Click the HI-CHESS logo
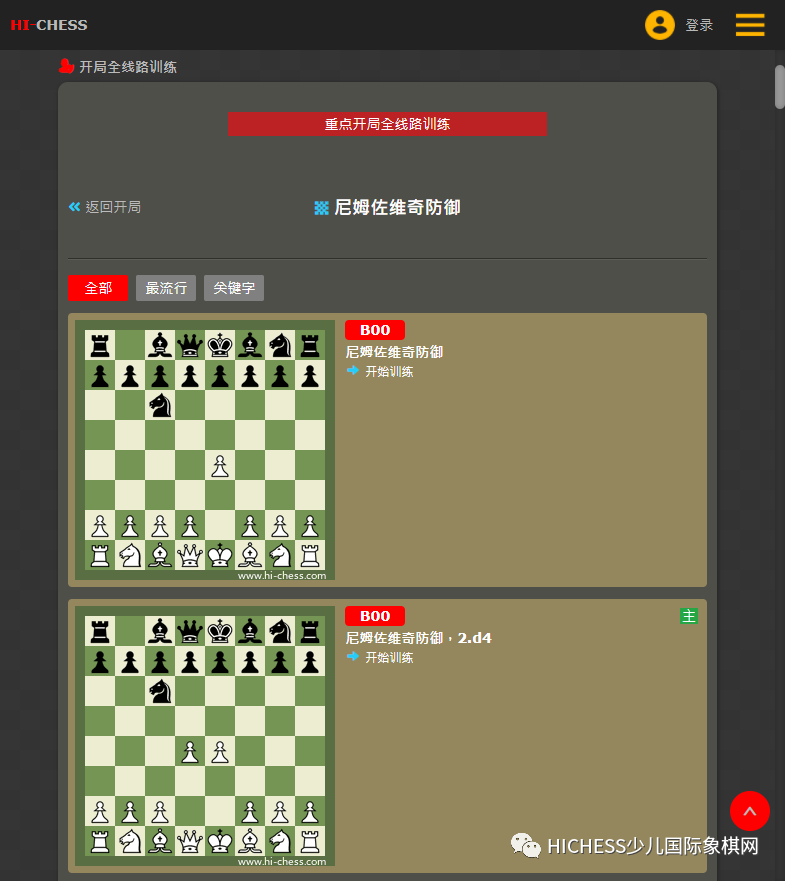The image size is (785, 881). coord(49,25)
